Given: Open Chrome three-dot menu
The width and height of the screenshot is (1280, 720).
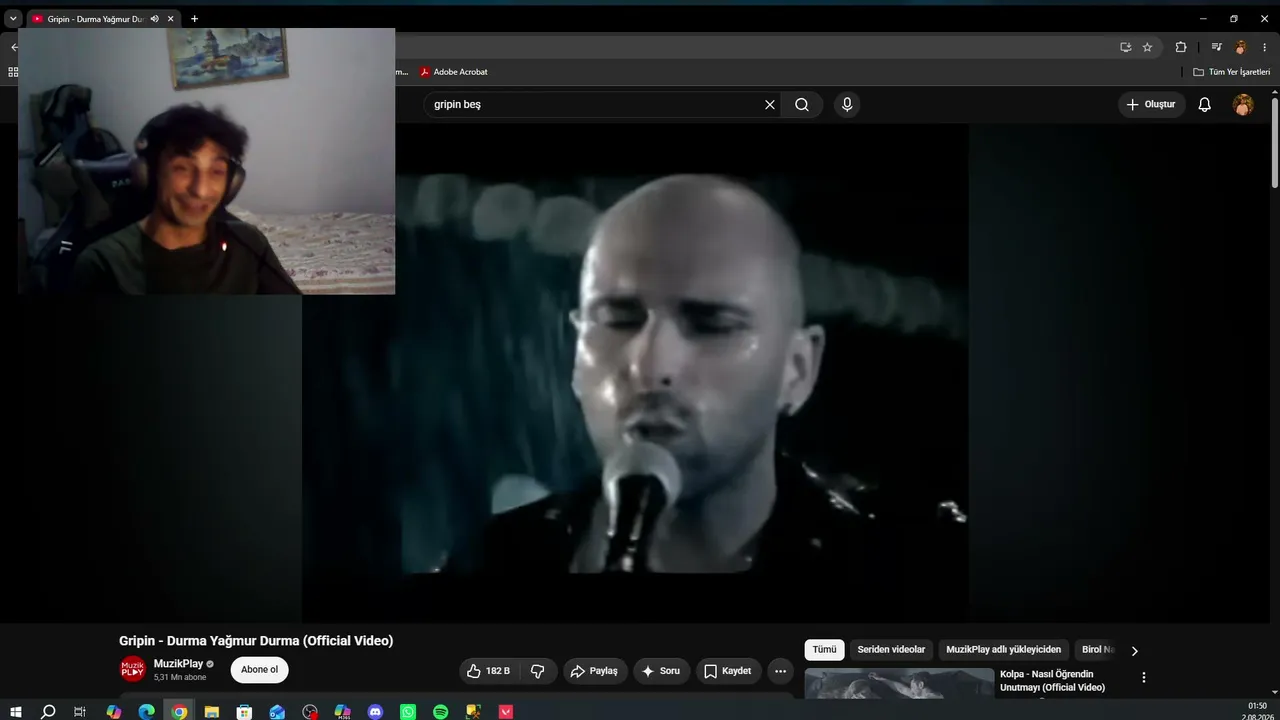Looking at the screenshot, I should click(x=1265, y=47).
